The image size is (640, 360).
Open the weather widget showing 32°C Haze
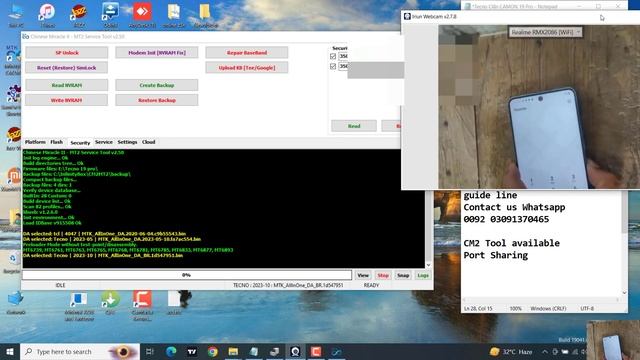tap(511, 351)
